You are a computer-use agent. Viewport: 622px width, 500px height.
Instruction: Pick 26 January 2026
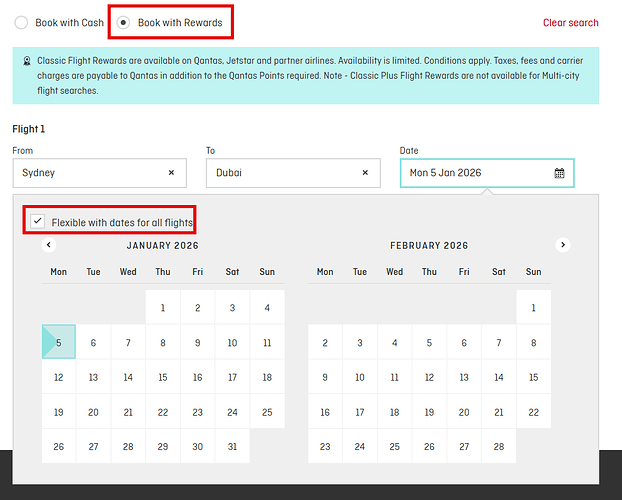tap(59, 446)
